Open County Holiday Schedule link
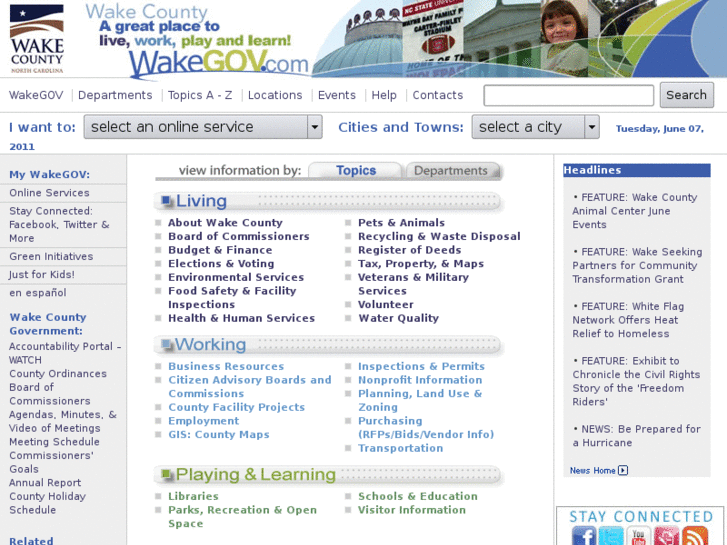The width and height of the screenshot is (727, 545). (x=47, y=503)
